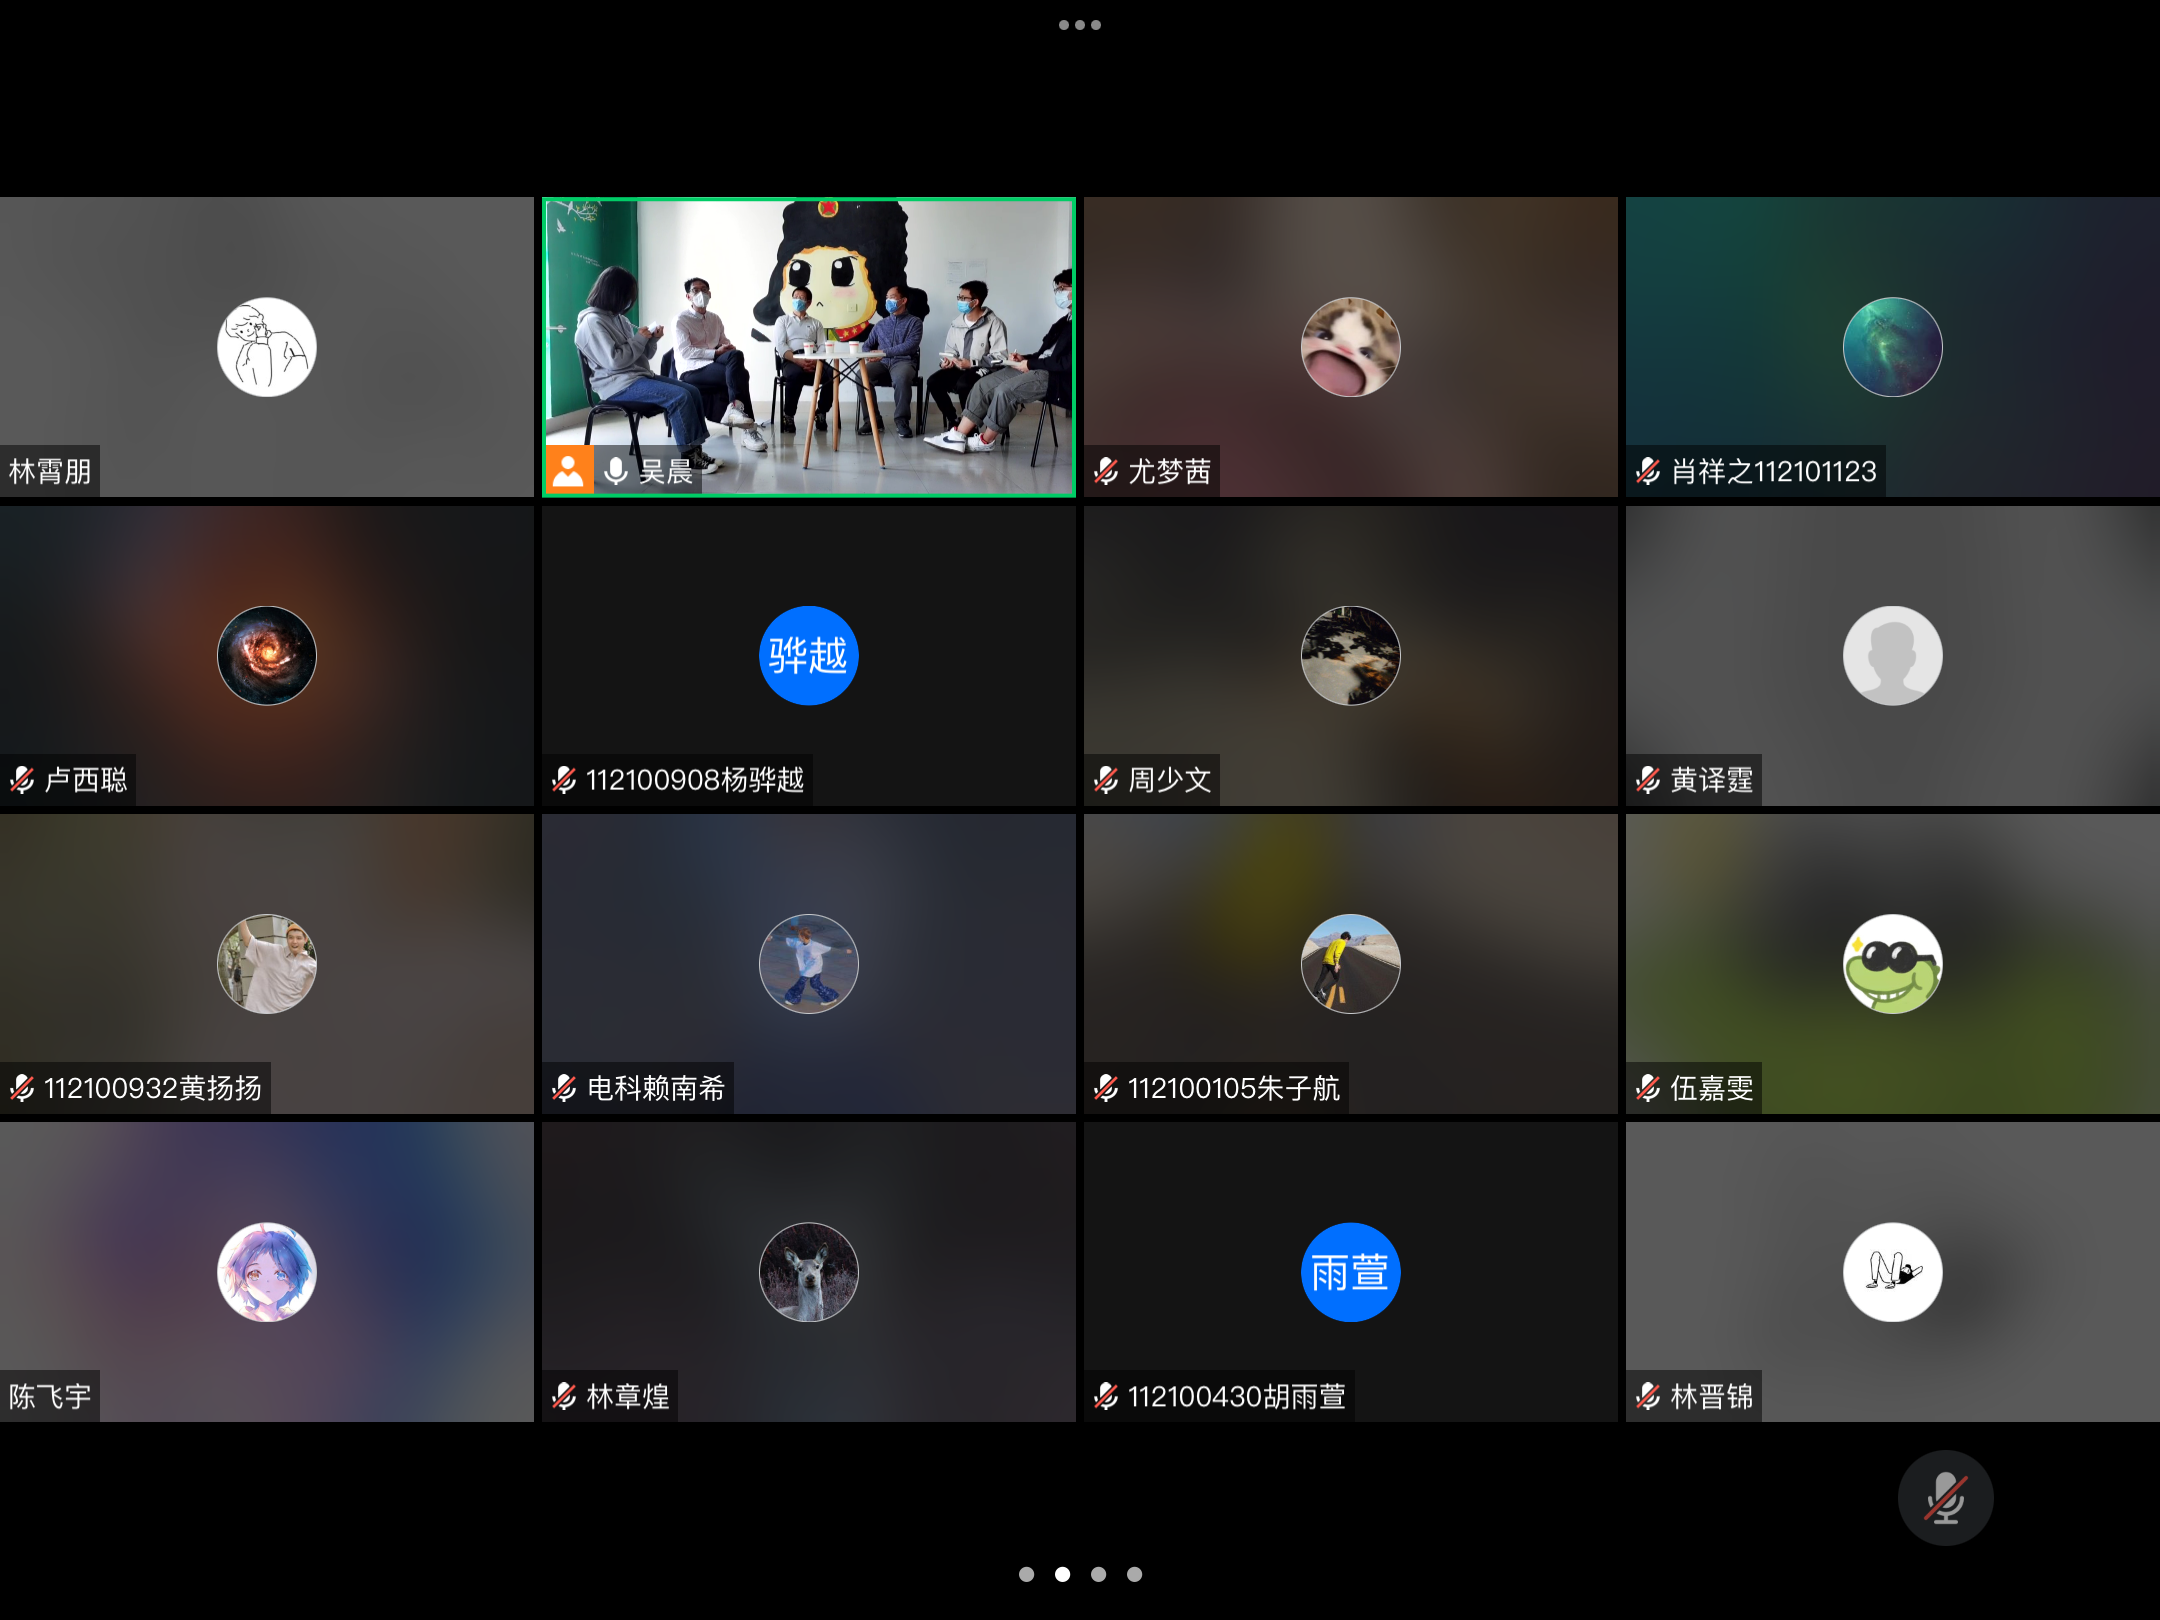Click the deer avatar of 林章煌
Image resolution: width=2160 pixels, height=1620 pixels.
point(808,1272)
